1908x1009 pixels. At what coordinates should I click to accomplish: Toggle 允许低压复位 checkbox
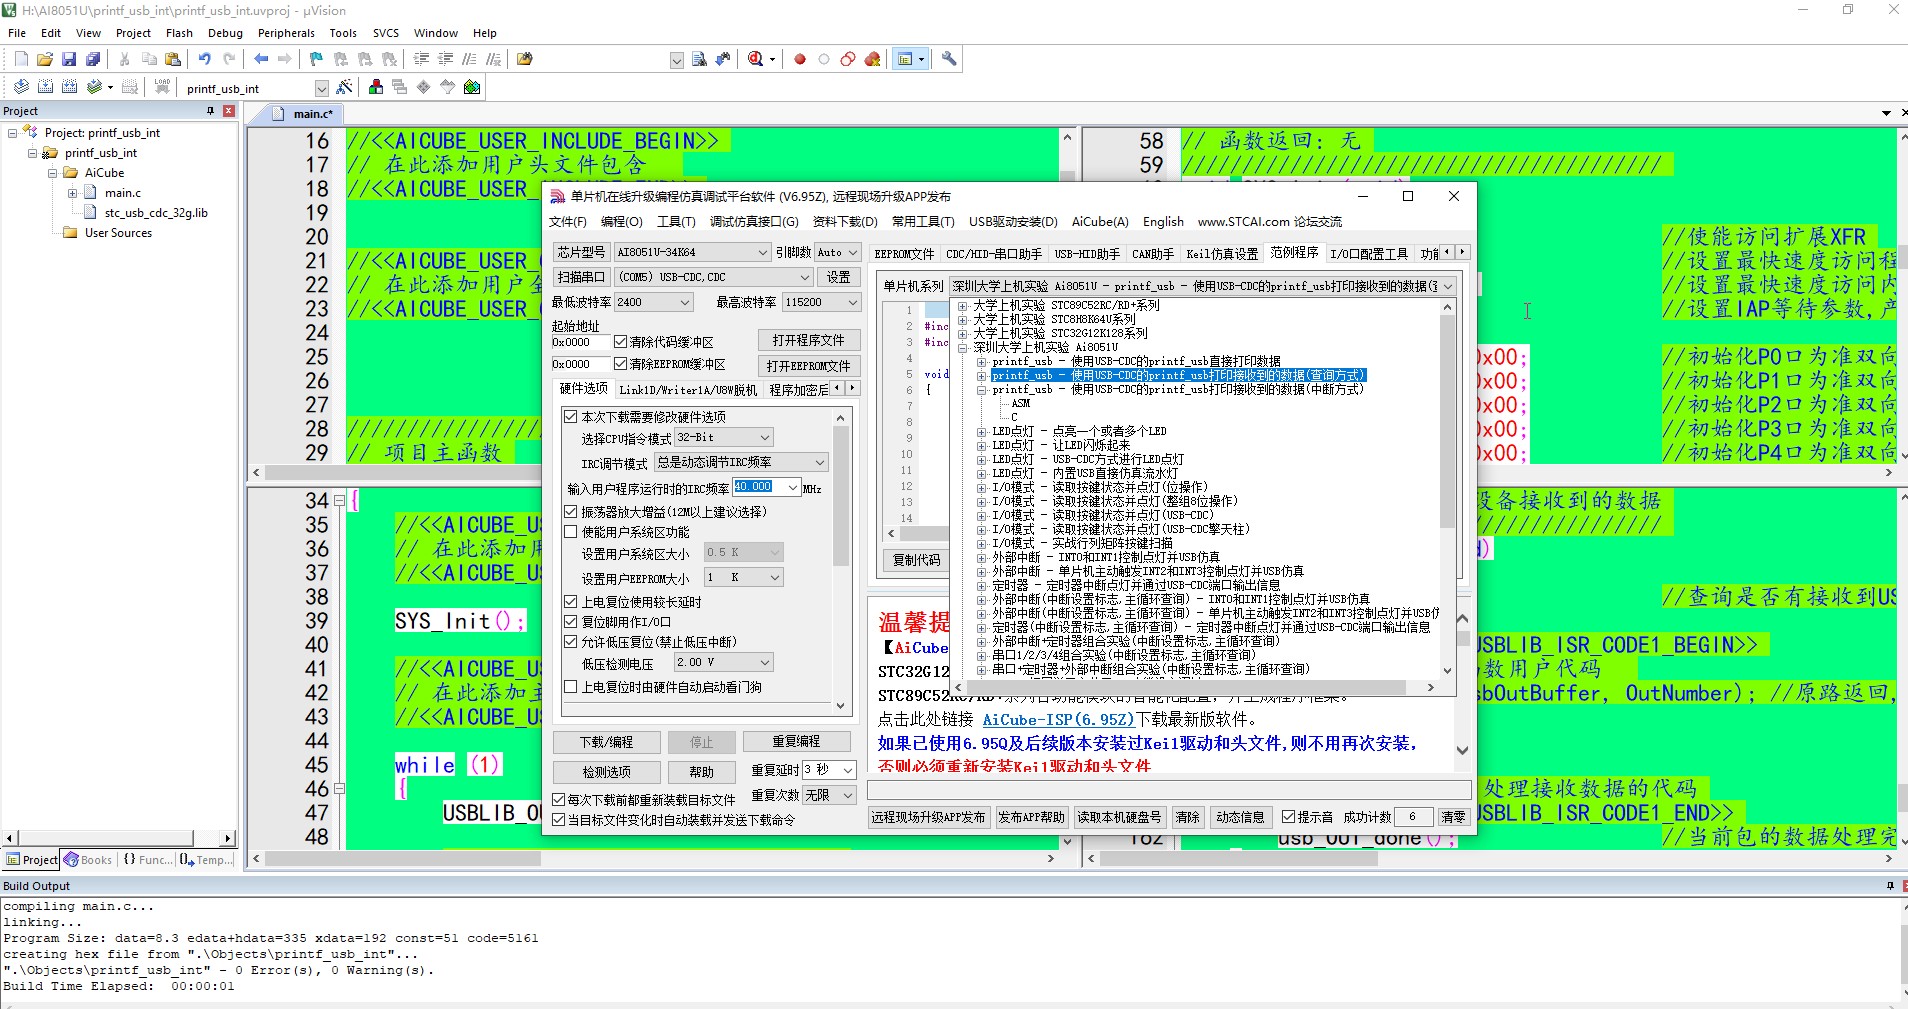click(571, 641)
